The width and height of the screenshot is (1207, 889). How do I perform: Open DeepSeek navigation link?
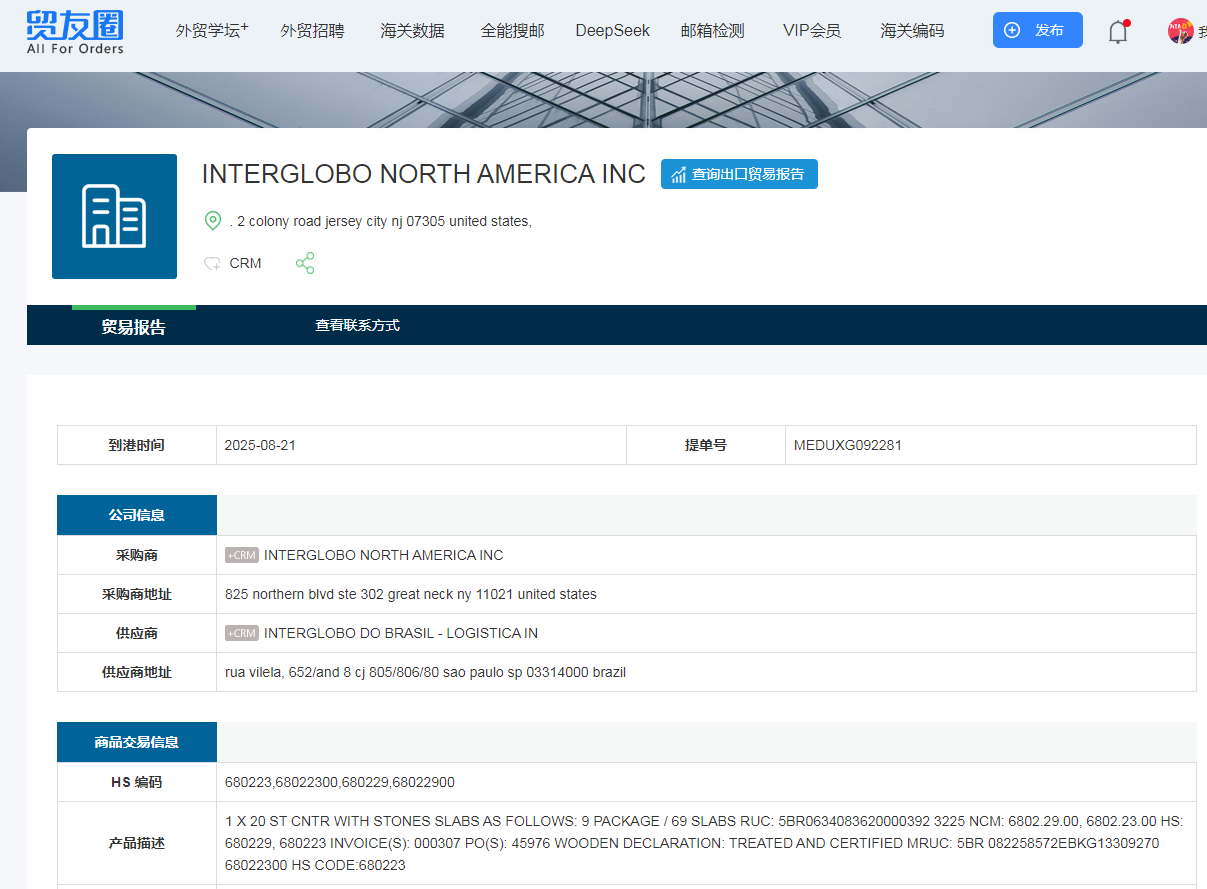pyautogui.click(x=612, y=31)
